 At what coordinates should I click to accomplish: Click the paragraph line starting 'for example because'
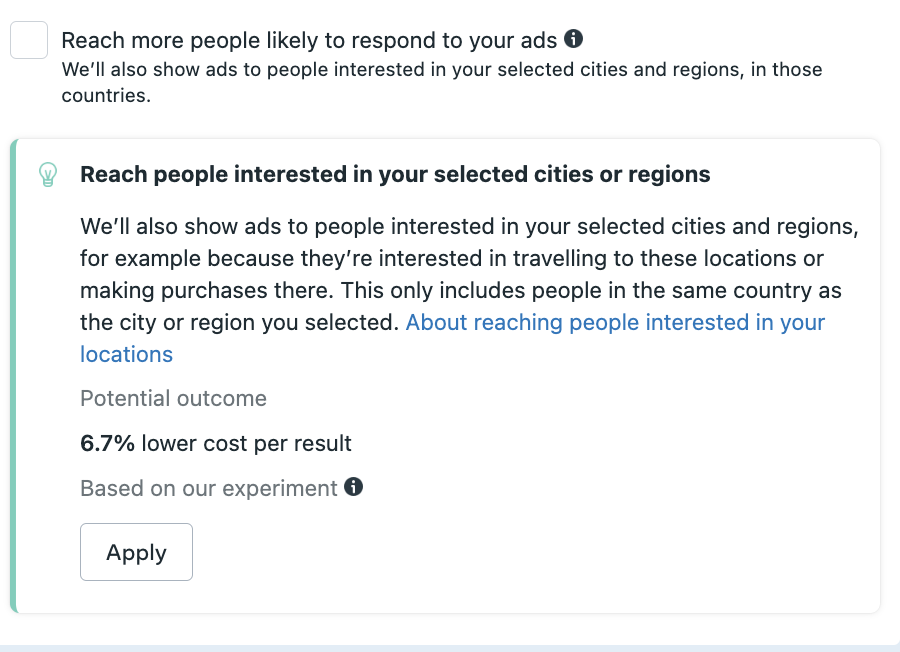click(451, 259)
